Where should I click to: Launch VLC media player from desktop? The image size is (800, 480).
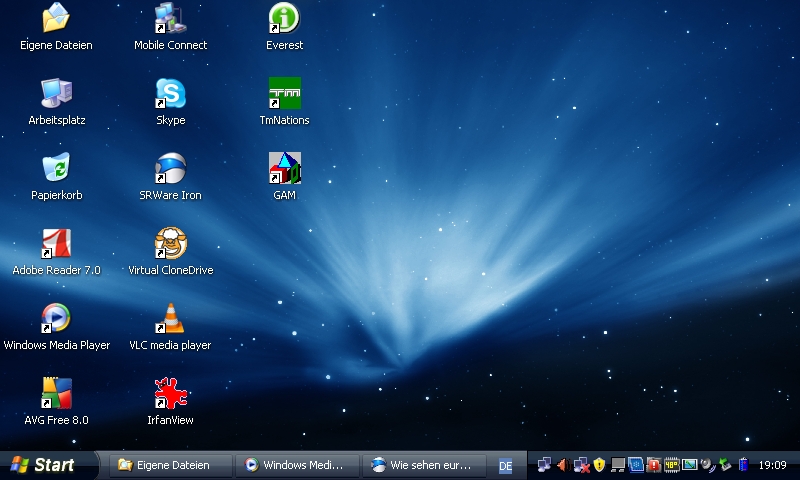(x=171, y=319)
